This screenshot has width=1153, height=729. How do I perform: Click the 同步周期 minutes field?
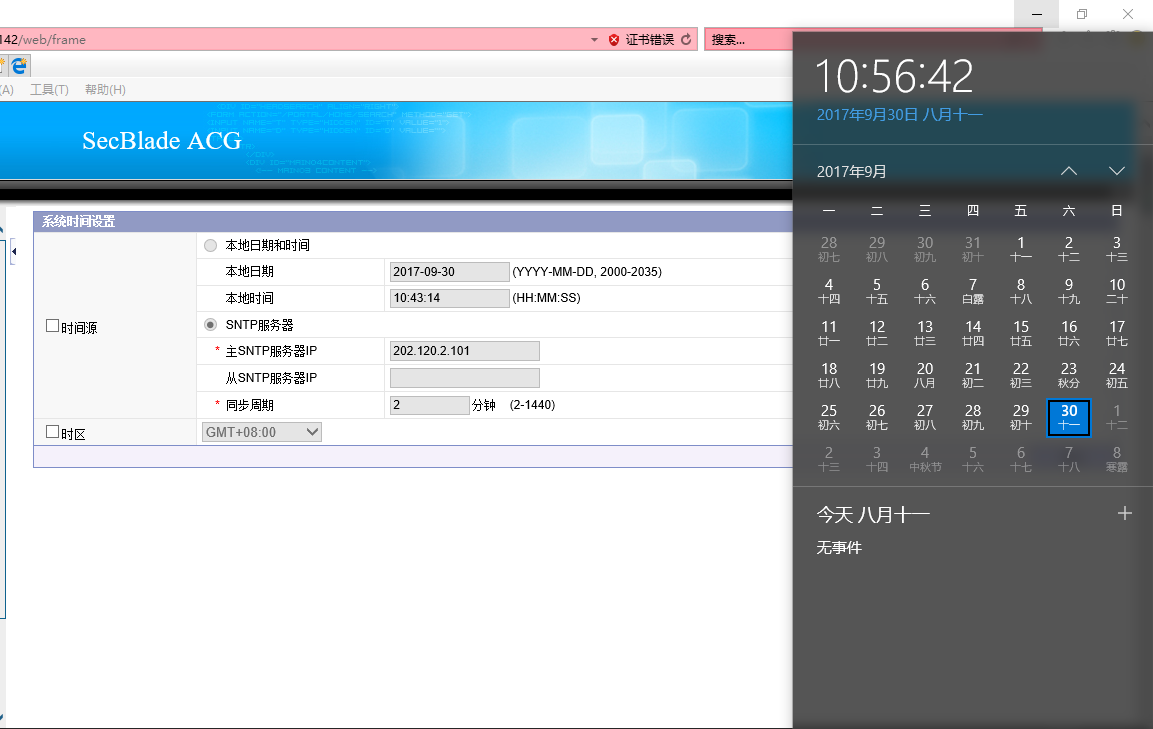(x=429, y=405)
